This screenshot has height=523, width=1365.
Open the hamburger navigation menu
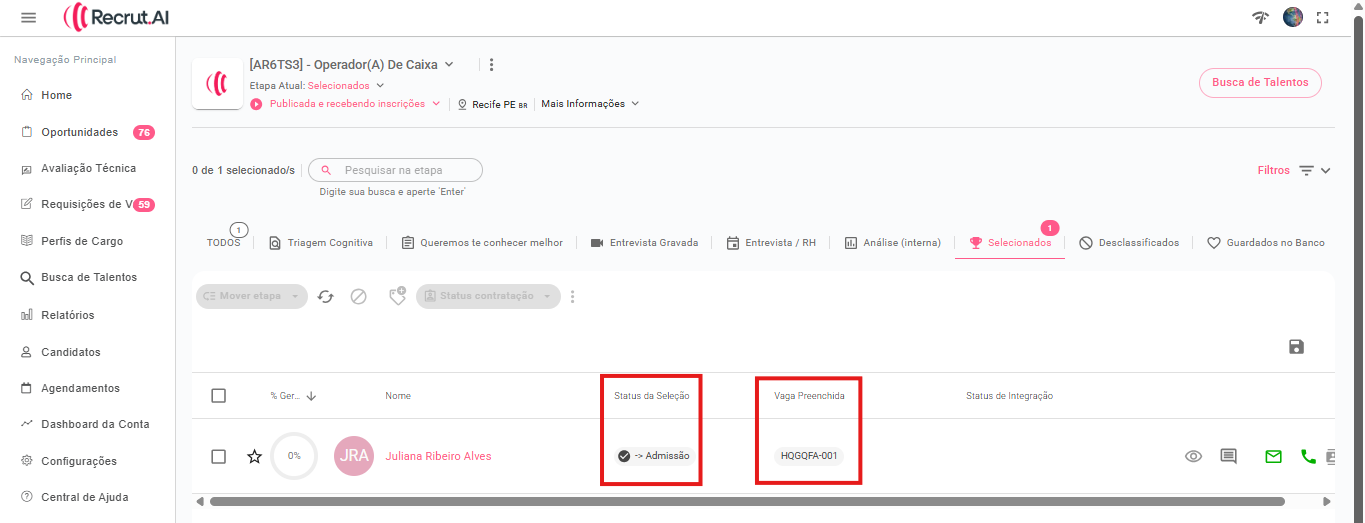pyautogui.click(x=28, y=18)
